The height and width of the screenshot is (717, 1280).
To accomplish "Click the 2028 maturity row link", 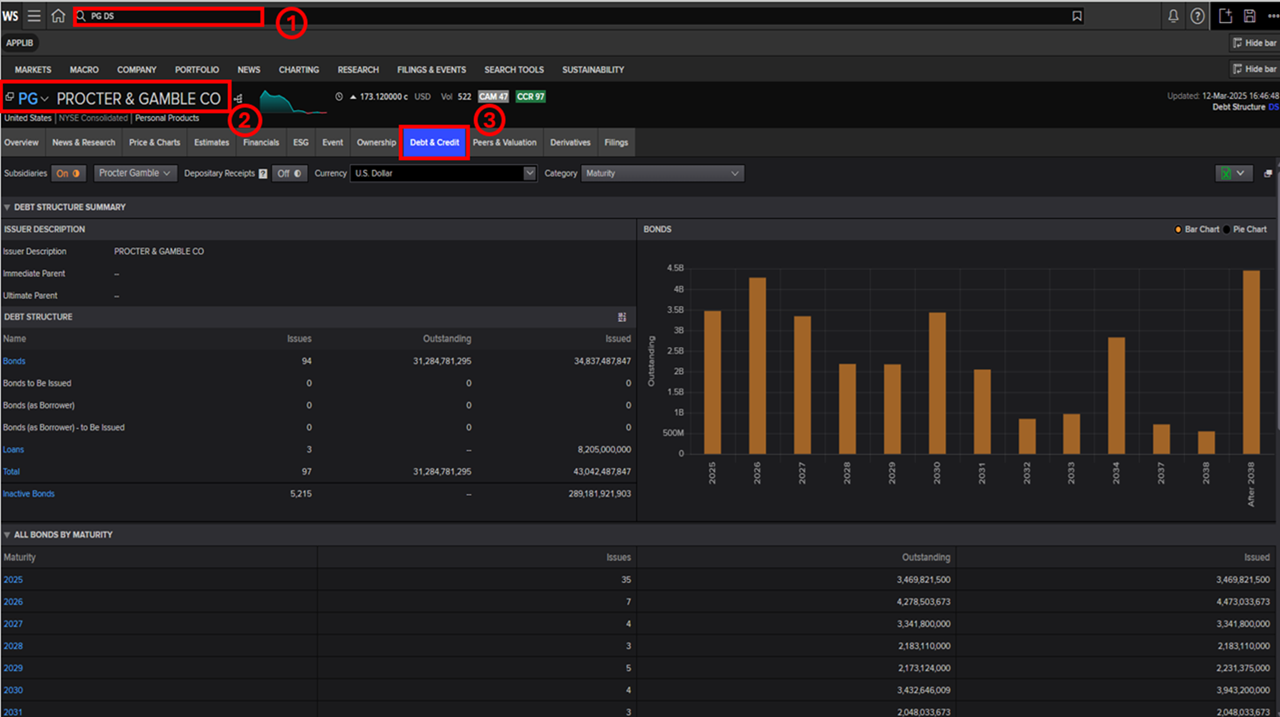I will (13, 646).
